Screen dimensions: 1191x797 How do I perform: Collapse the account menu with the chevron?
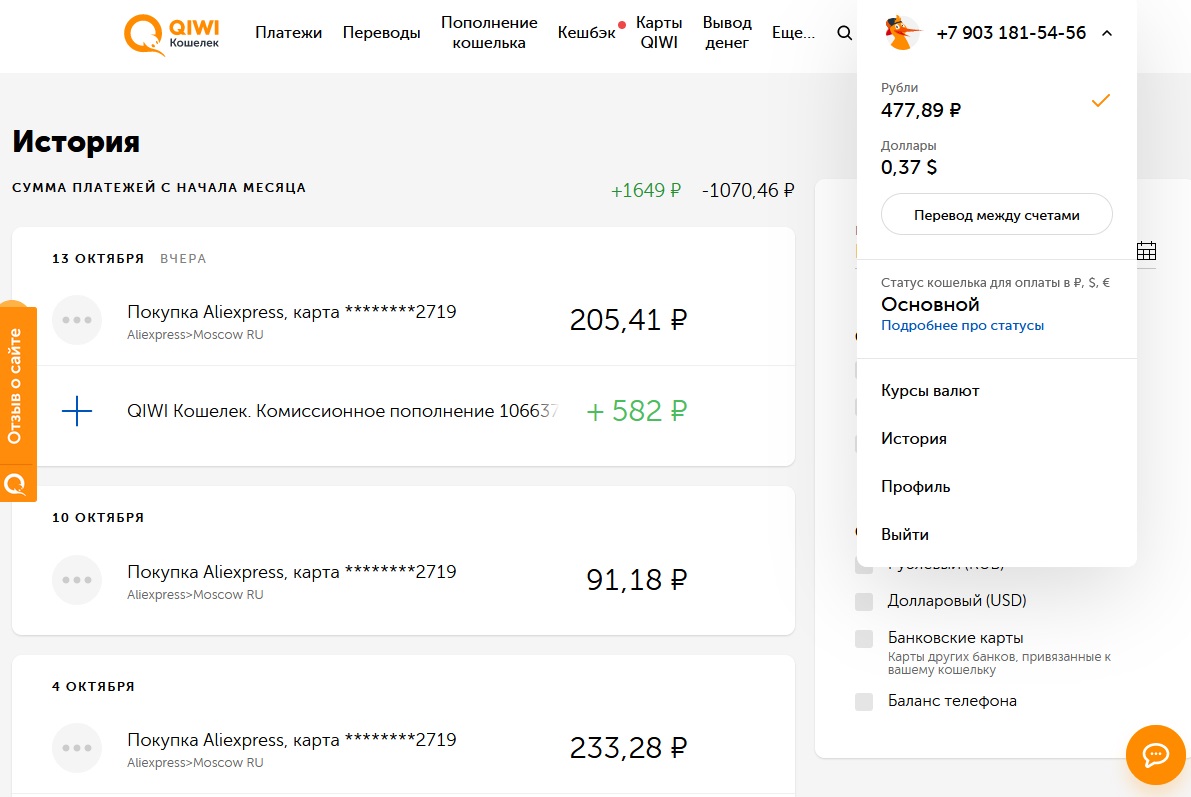tap(1107, 33)
